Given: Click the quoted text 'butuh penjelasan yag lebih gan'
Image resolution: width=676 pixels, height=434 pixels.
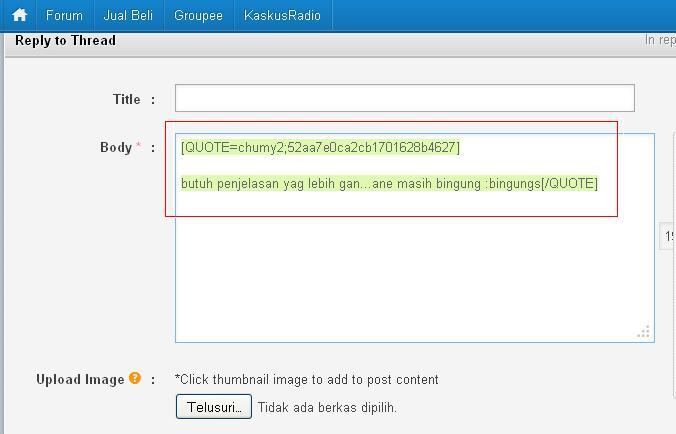Looking at the screenshot, I should (x=270, y=184).
